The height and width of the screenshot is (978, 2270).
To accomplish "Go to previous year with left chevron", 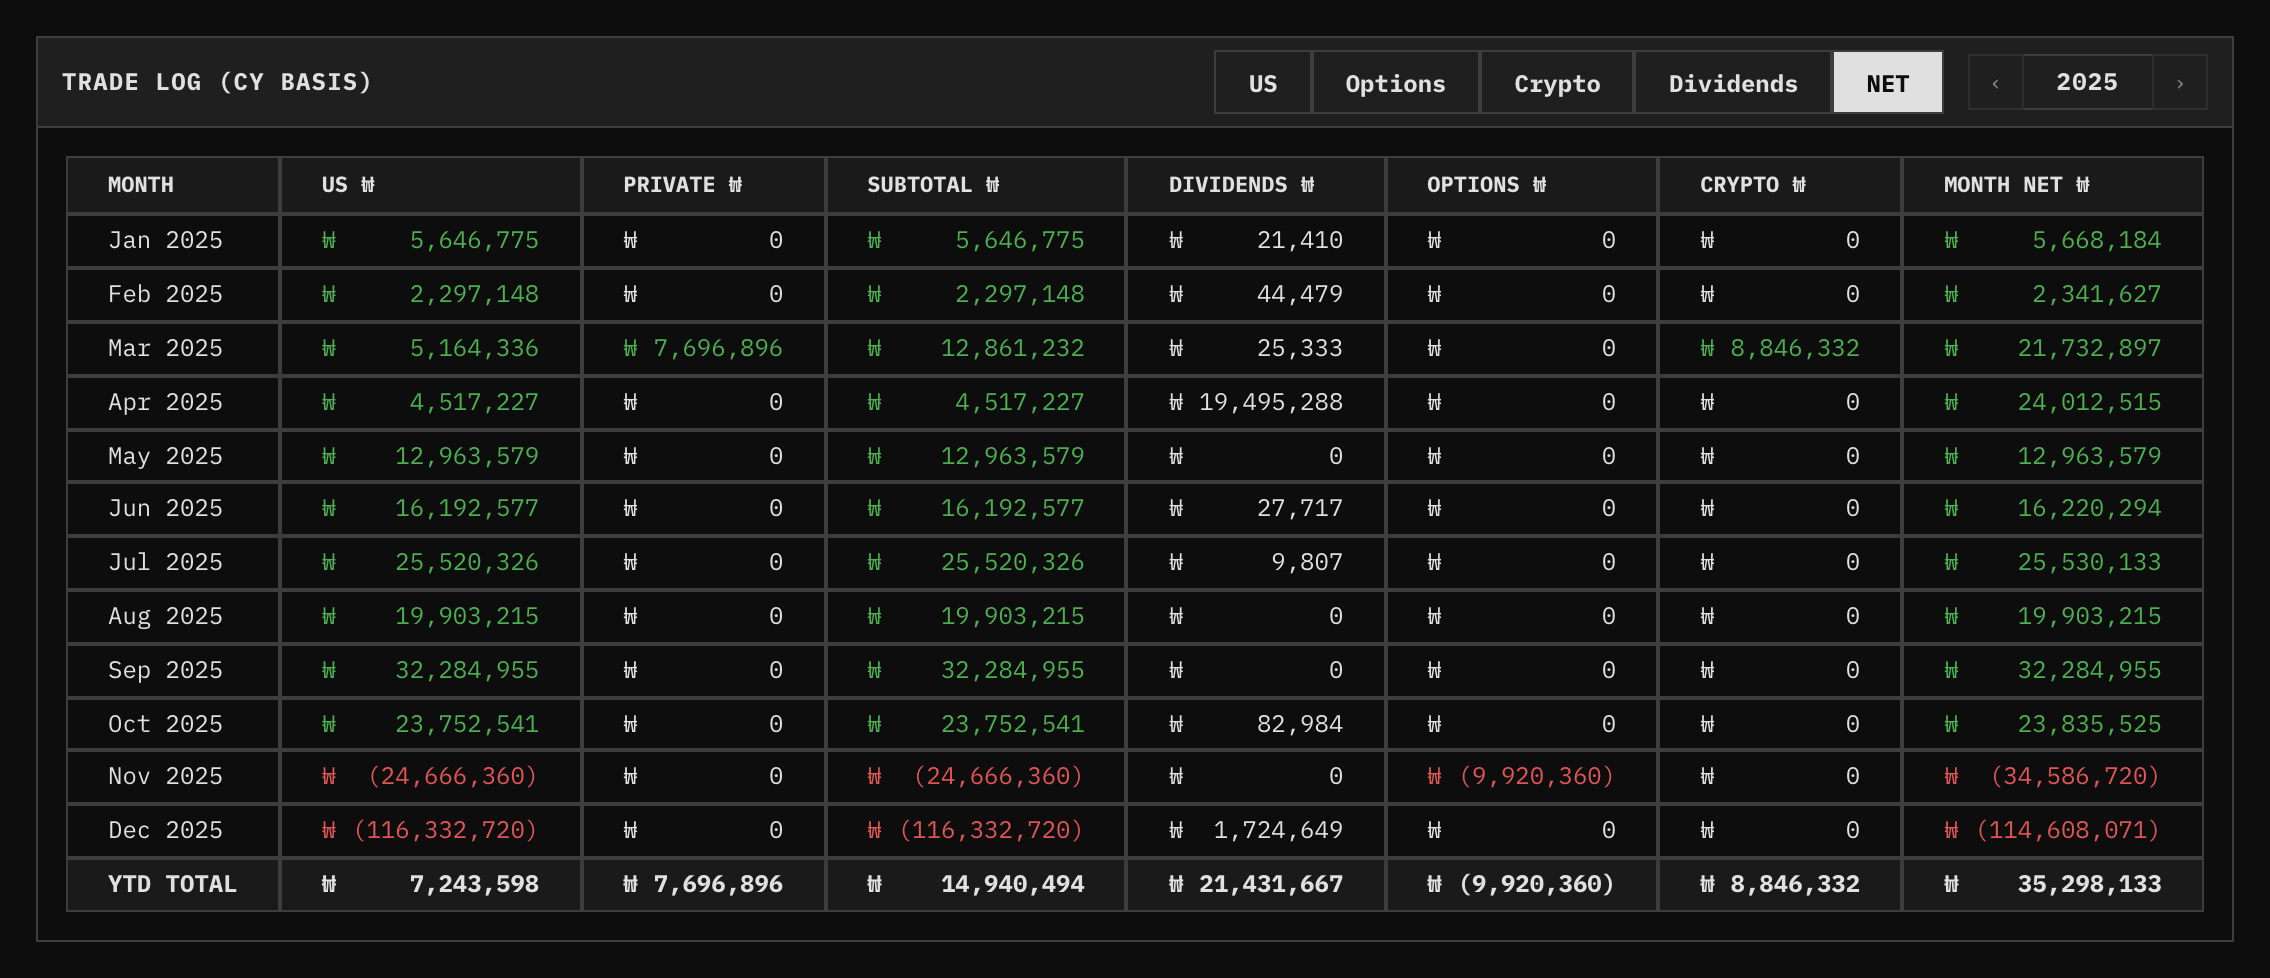I will pyautogui.click(x=1995, y=83).
